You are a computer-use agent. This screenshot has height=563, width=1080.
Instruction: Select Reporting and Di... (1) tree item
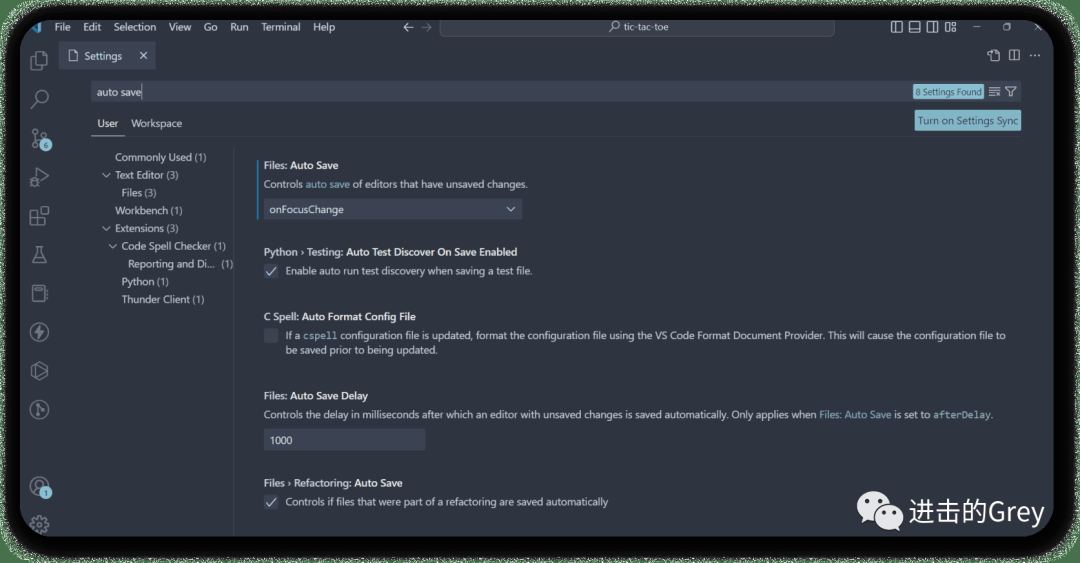click(x=180, y=264)
